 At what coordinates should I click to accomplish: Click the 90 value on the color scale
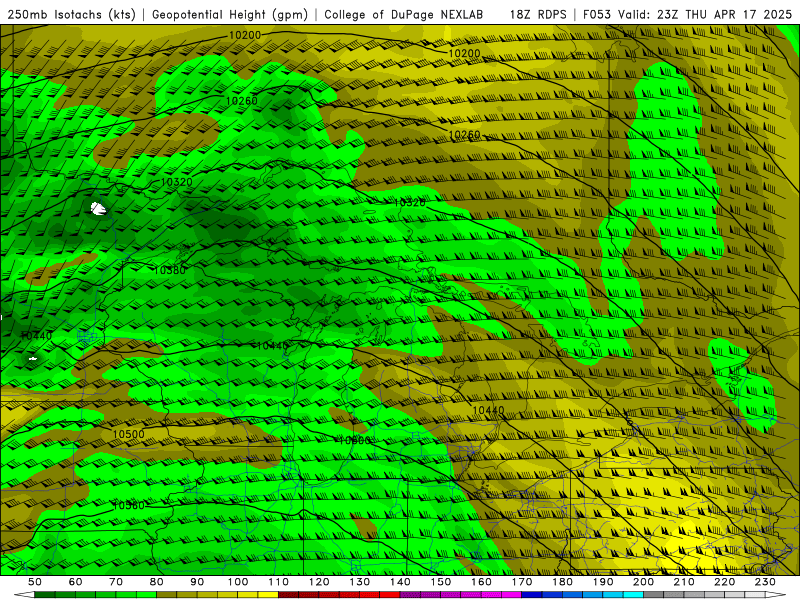(197, 582)
